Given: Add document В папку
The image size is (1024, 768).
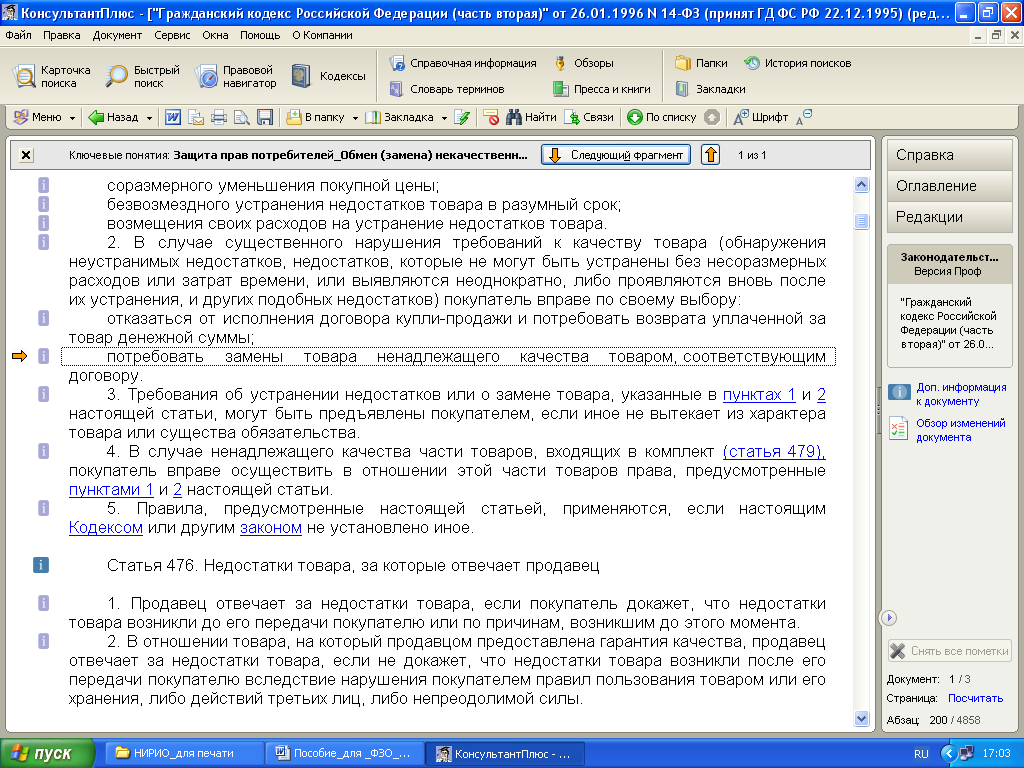Looking at the screenshot, I should coord(315,117).
